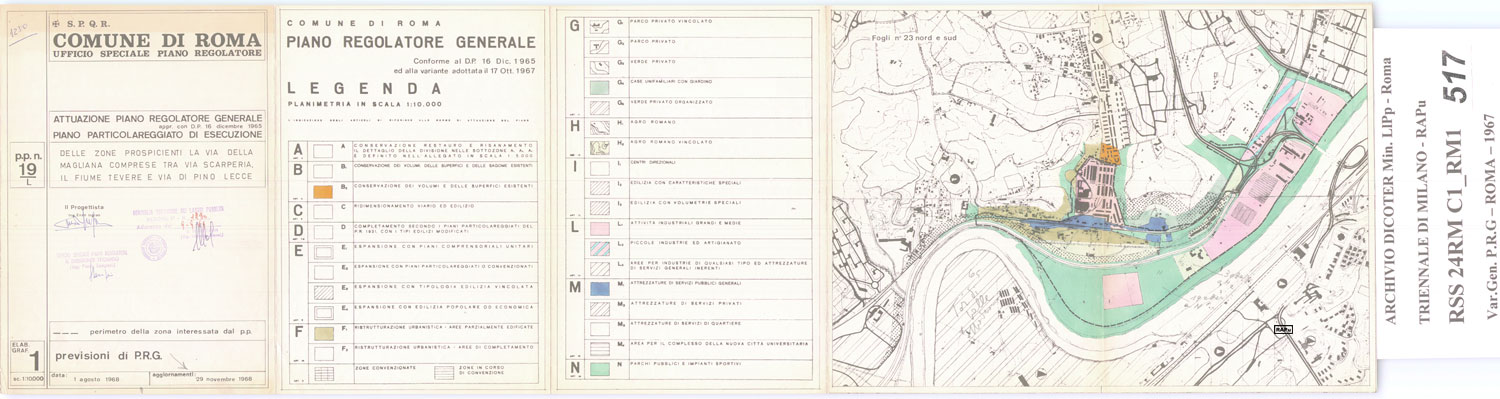1500x399 pixels.
Task: Click the orange B2 conservazione legend swatch
Action: [322, 190]
